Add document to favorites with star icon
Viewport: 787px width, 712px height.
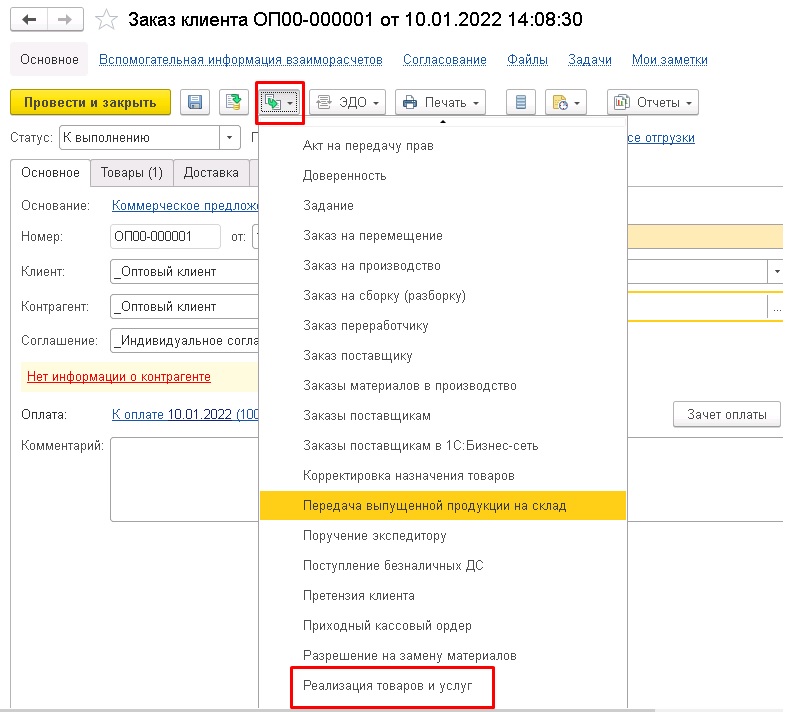pyautogui.click(x=104, y=20)
